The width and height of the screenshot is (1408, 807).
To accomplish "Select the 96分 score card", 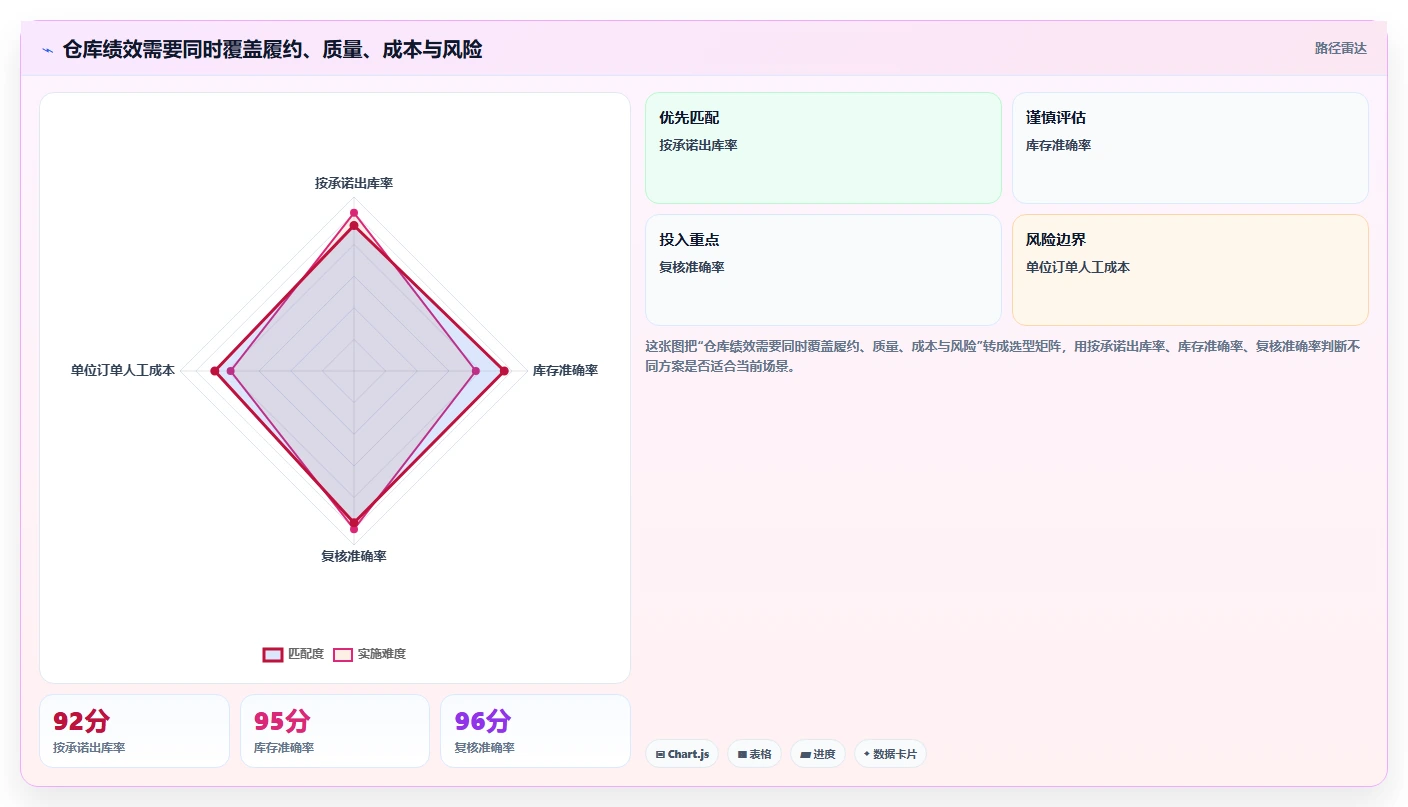I will coord(535,731).
